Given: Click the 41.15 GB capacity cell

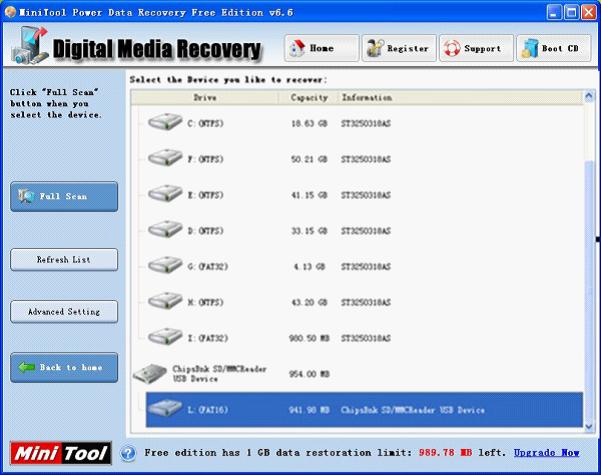Looking at the screenshot, I should 309,195.
